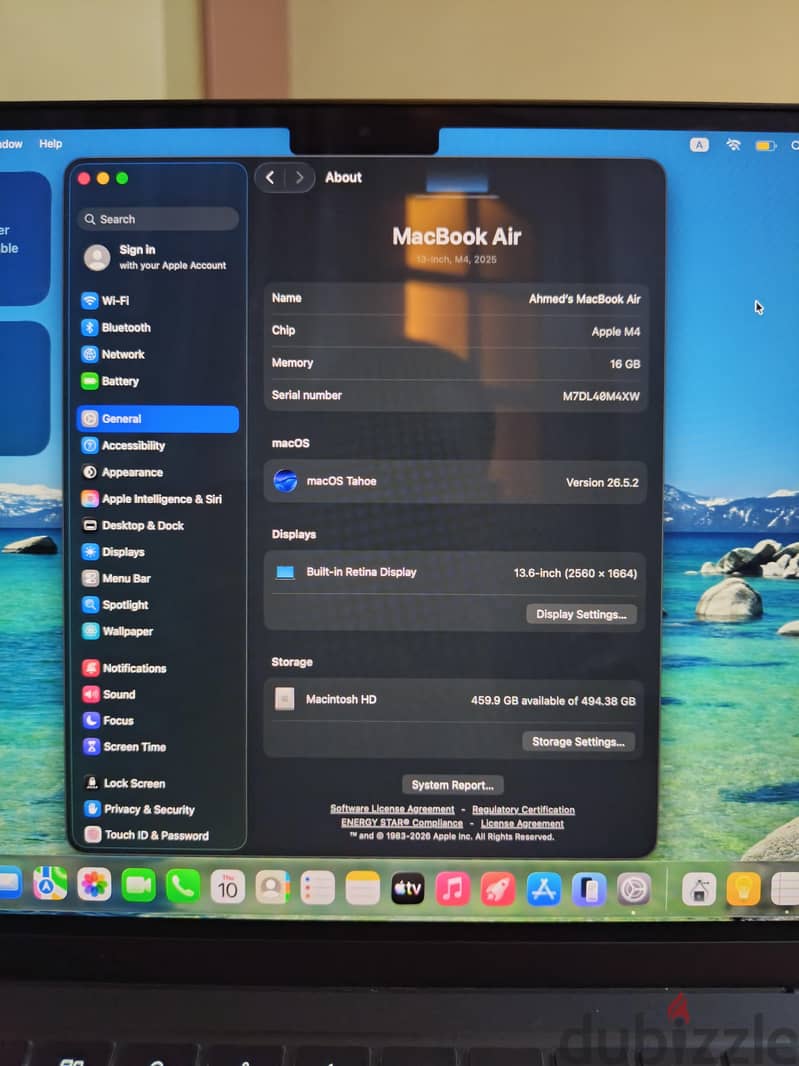Click the Display Settings... button
Viewport: 799px width, 1066px height.
tap(581, 614)
